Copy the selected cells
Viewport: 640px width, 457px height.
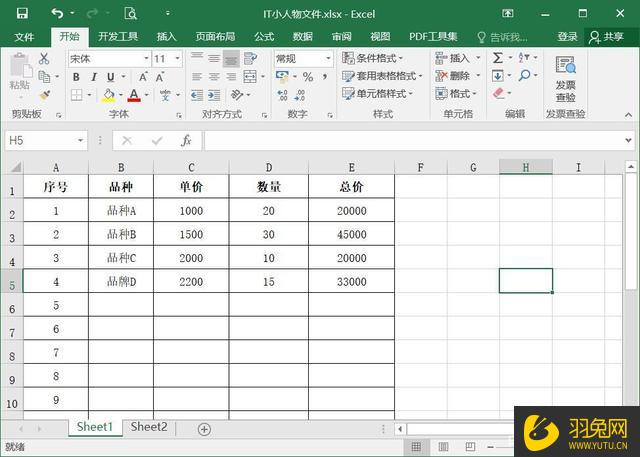point(44,76)
